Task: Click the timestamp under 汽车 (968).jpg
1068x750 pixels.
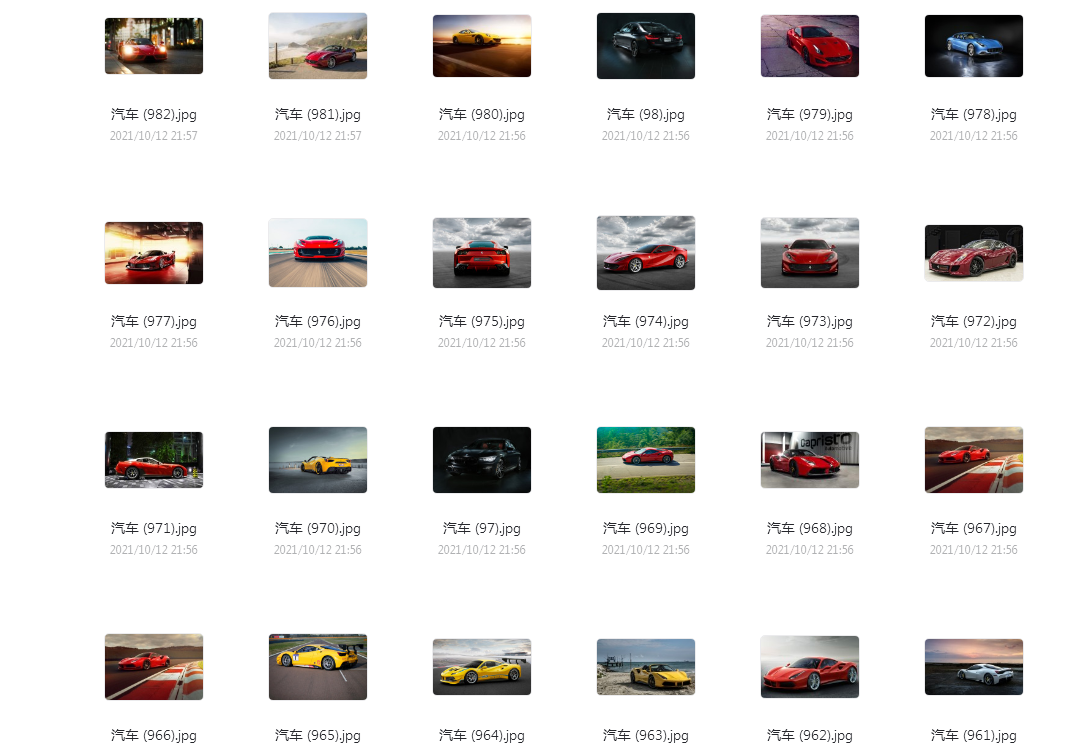Action: point(810,550)
